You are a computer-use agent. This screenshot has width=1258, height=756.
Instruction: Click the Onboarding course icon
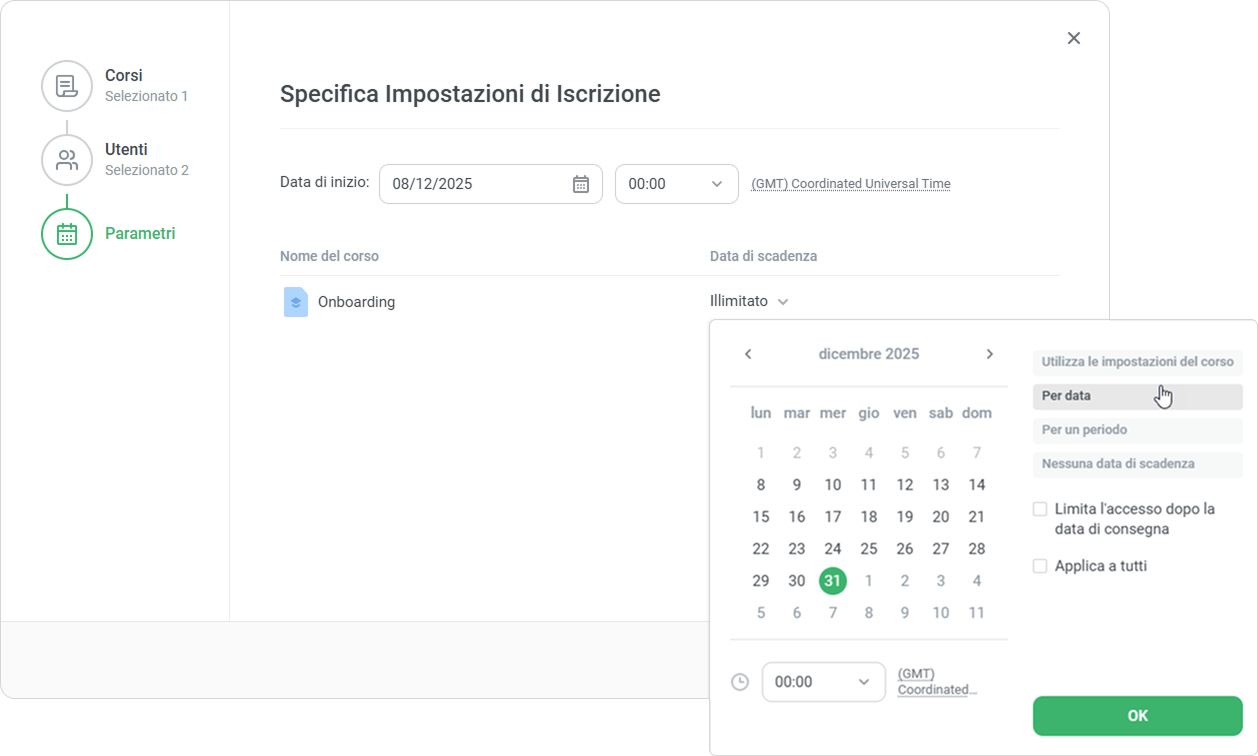[296, 302]
